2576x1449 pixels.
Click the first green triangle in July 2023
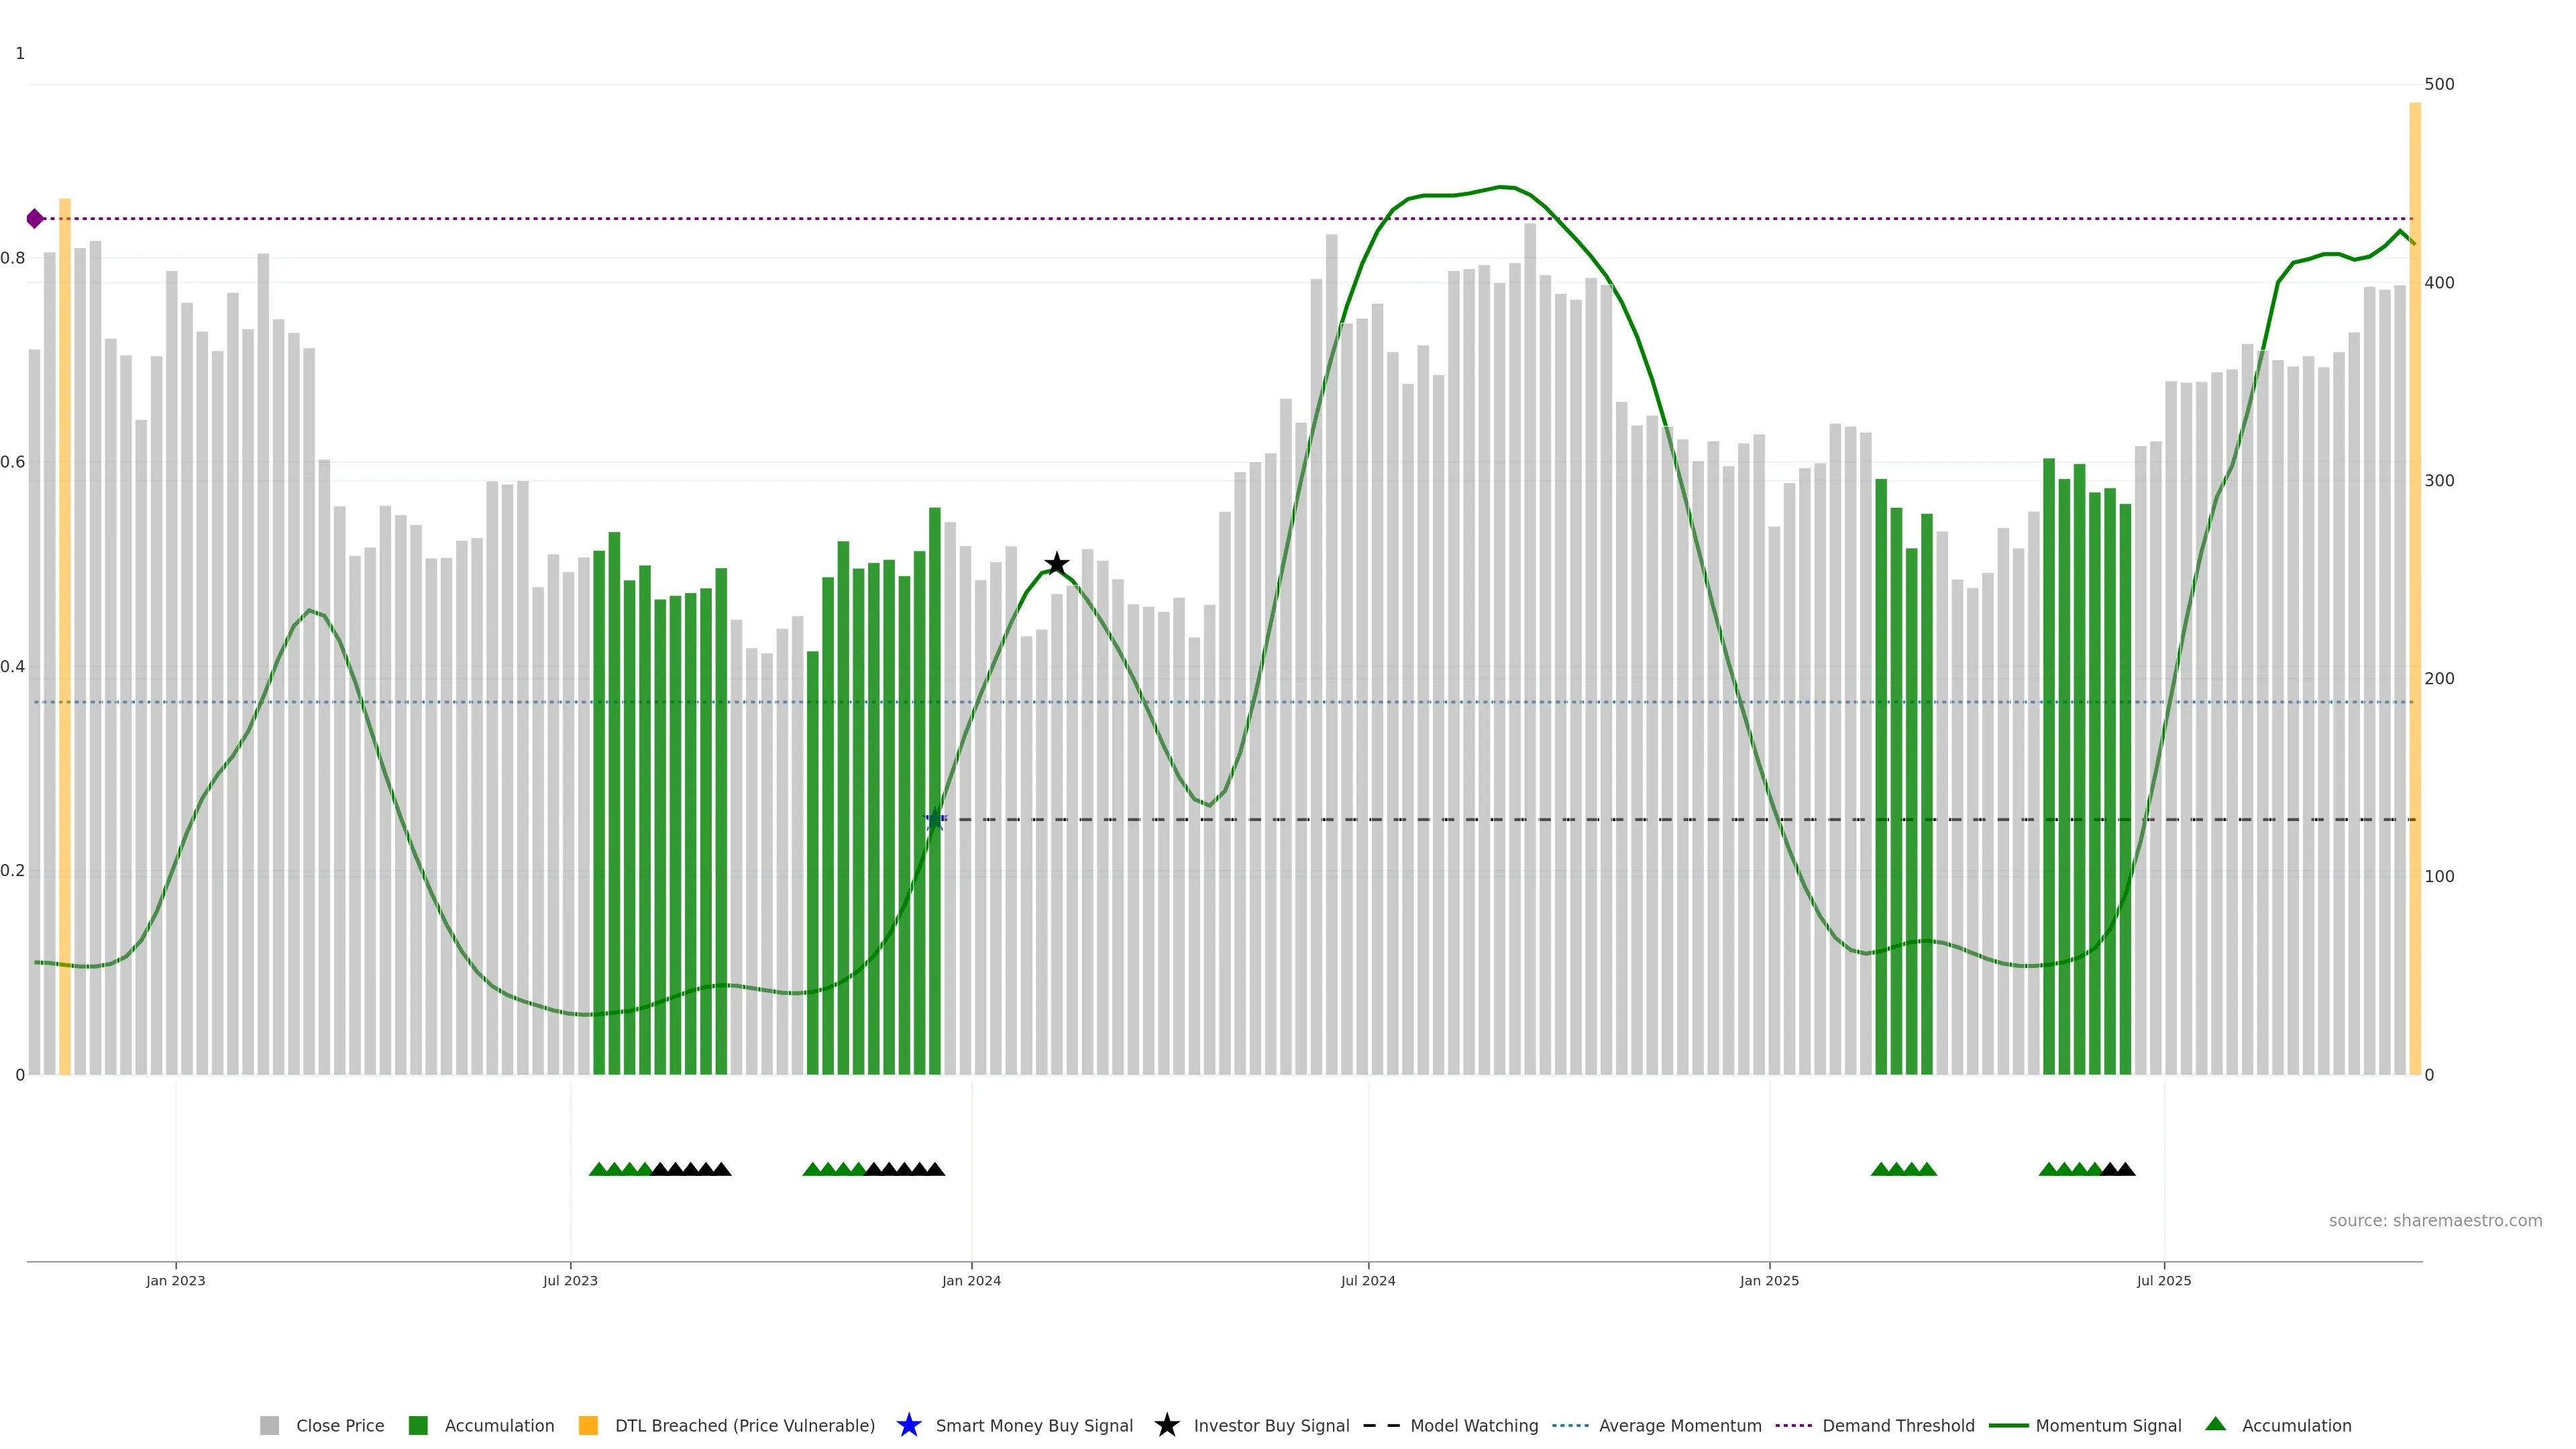coord(598,1169)
